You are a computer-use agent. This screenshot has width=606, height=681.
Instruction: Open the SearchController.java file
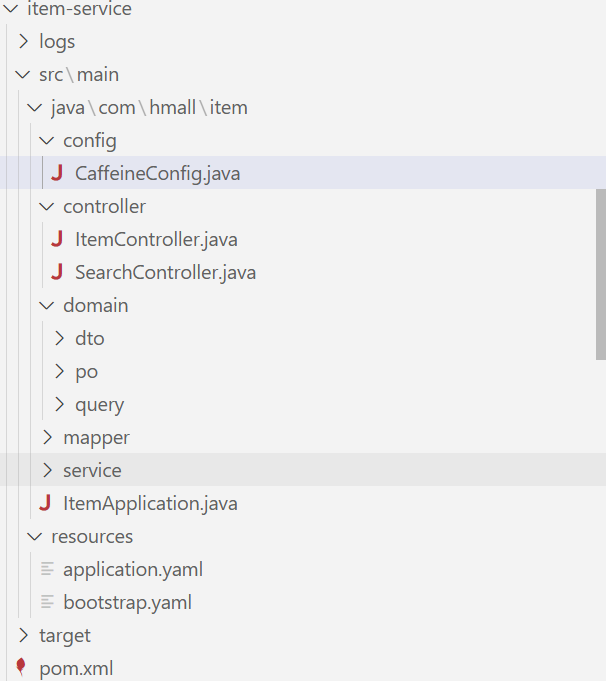(165, 272)
